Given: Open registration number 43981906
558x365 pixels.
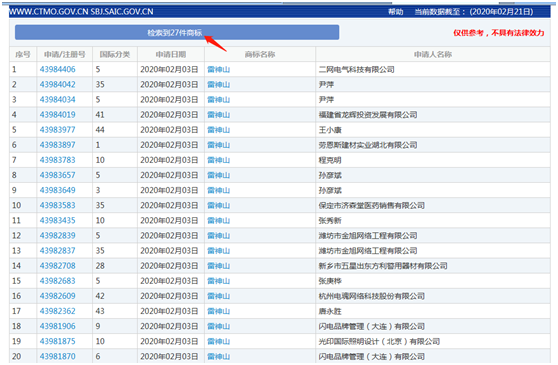Looking at the screenshot, I should 58,327.
